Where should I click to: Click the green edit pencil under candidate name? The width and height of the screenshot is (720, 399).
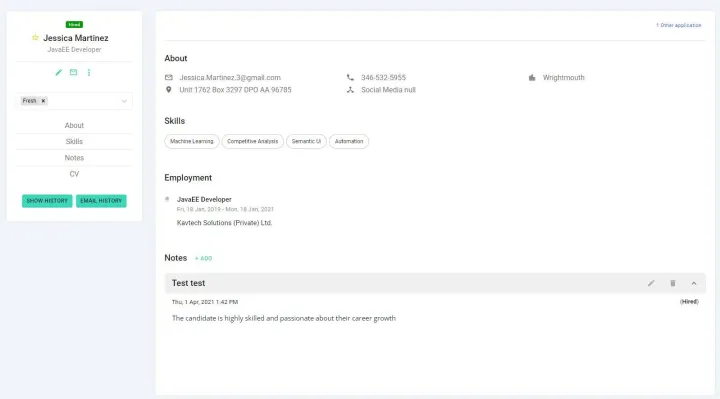[x=59, y=73]
